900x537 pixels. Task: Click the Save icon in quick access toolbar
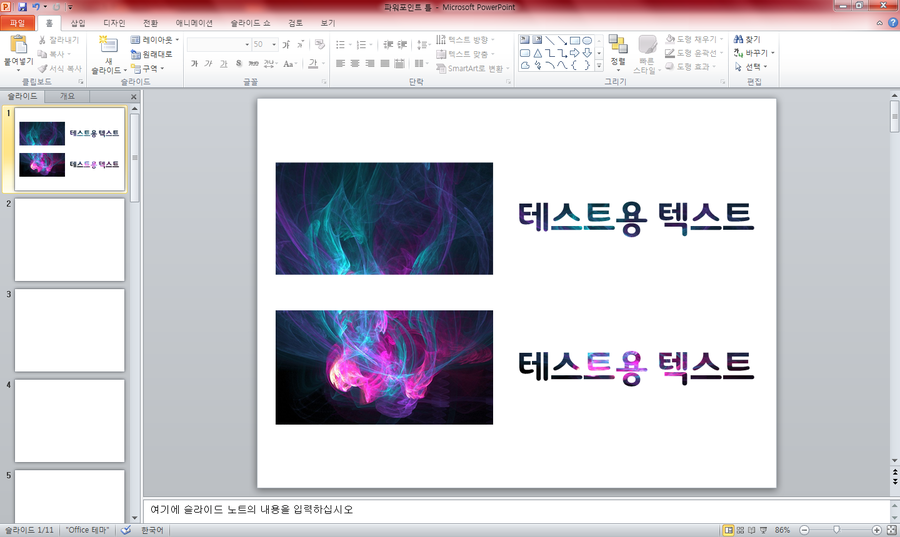coord(22,7)
